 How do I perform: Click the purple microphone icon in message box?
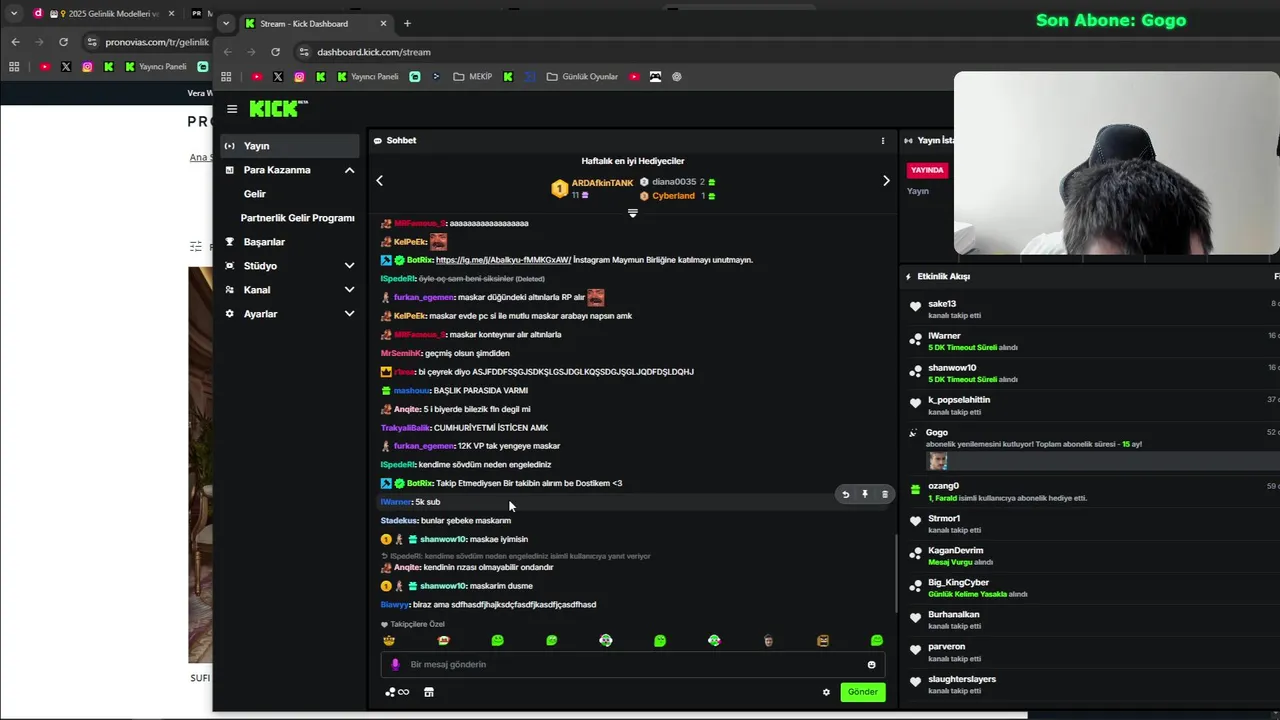(395, 664)
